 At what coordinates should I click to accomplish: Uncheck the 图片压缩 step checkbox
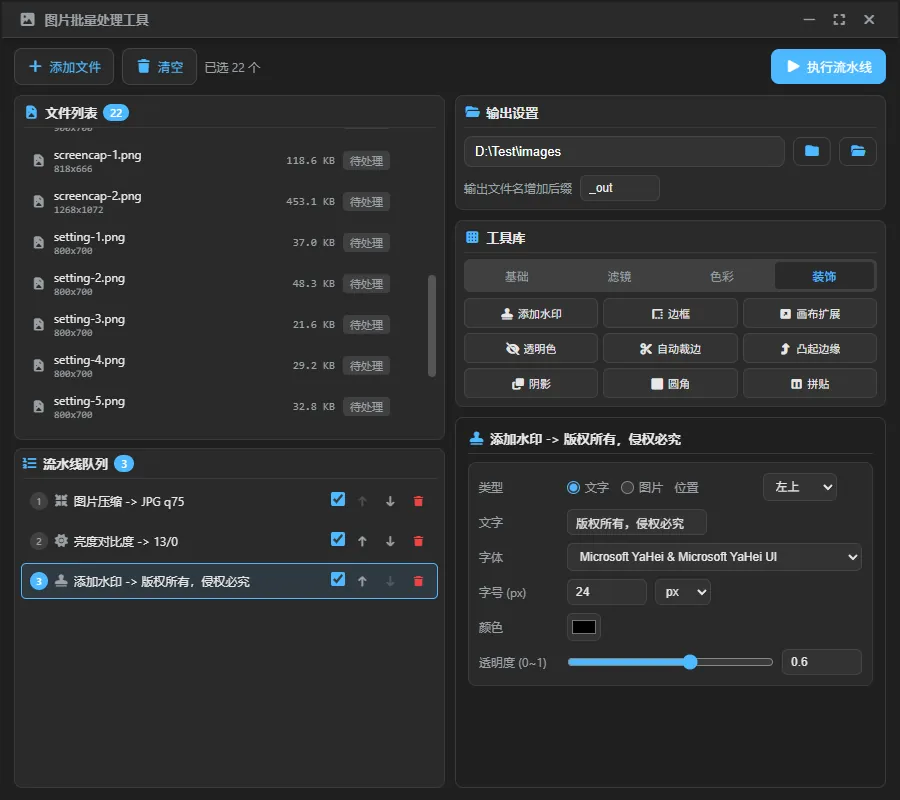tap(338, 499)
